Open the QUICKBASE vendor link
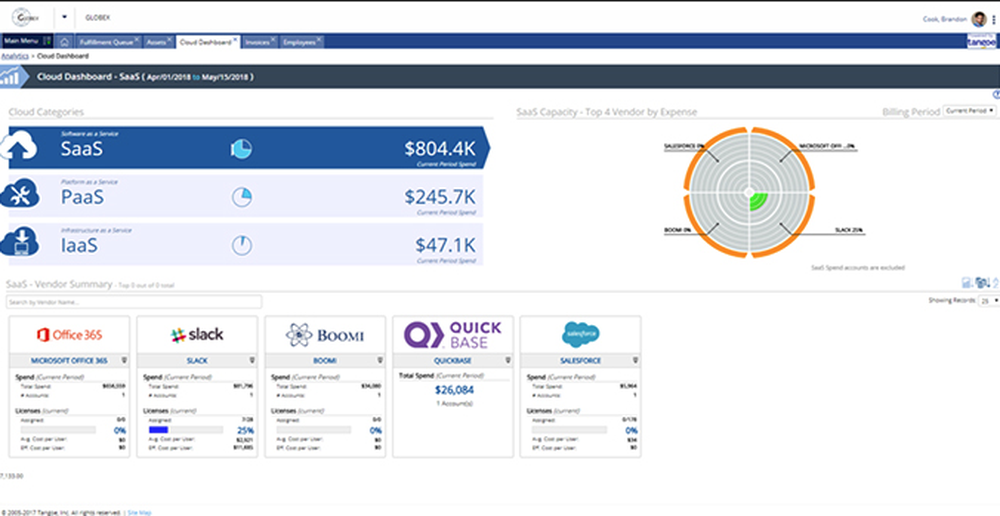The width and height of the screenshot is (1000, 516). coord(452,360)
